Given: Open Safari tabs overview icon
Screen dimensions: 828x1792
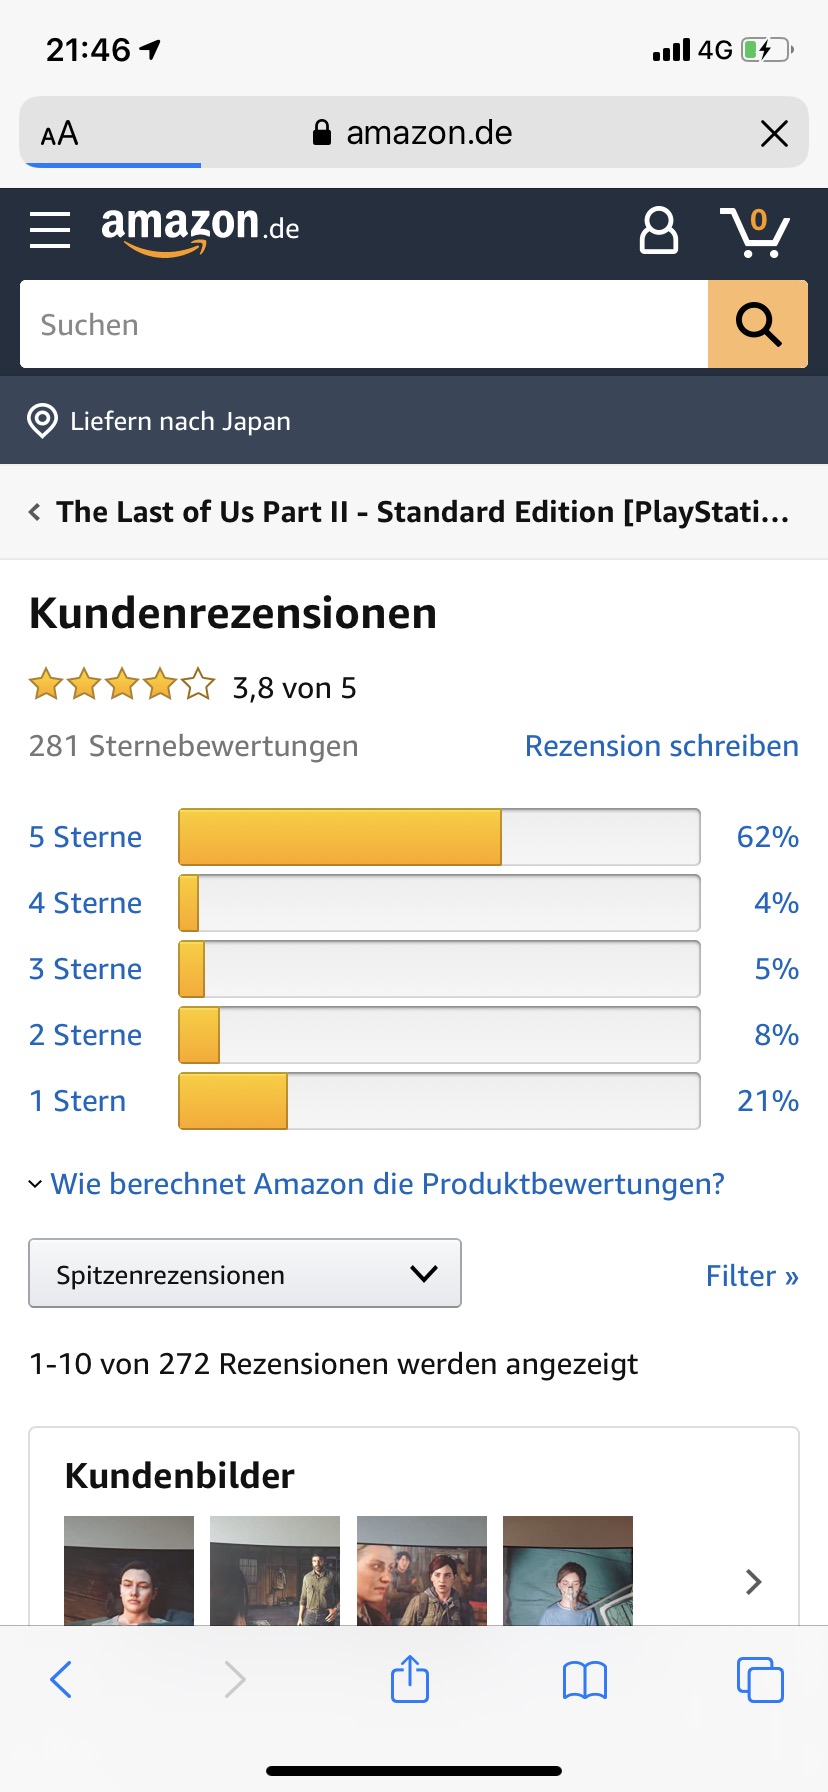Looking at the screenshot, I should [760, 1679].
